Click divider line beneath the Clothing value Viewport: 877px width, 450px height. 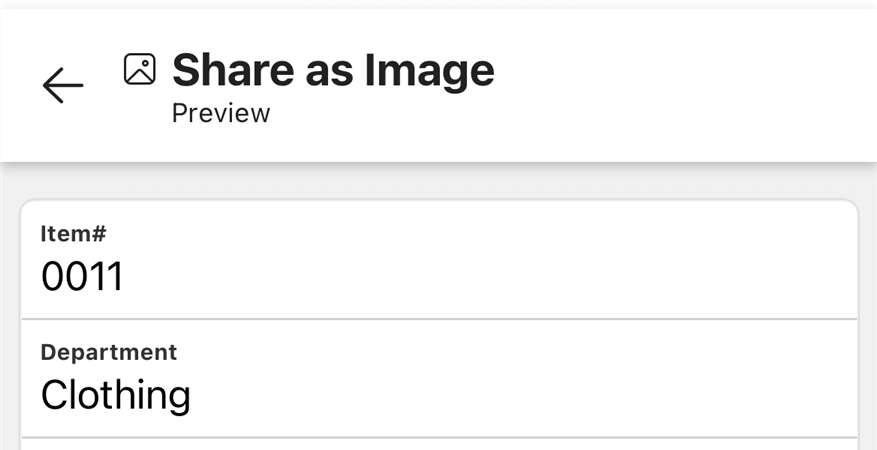pos(439,437)
